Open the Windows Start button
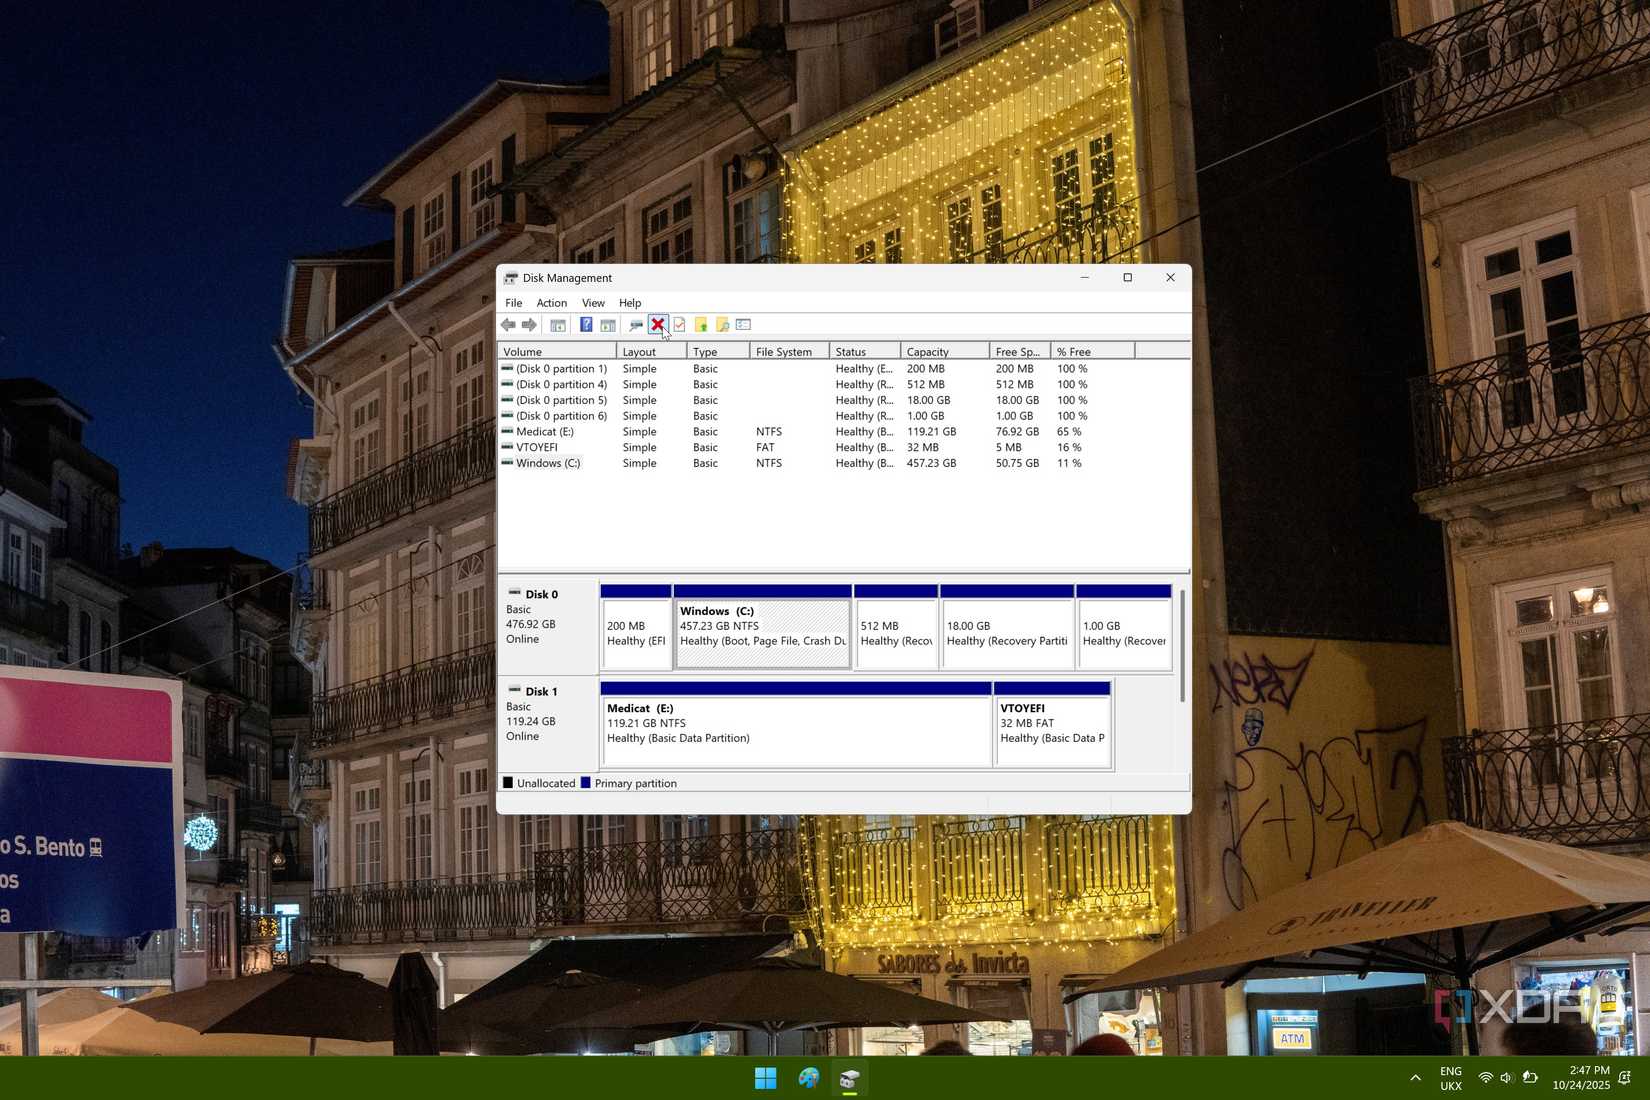Screen dimensions: 1650x1100 (x=766, y=1078)
